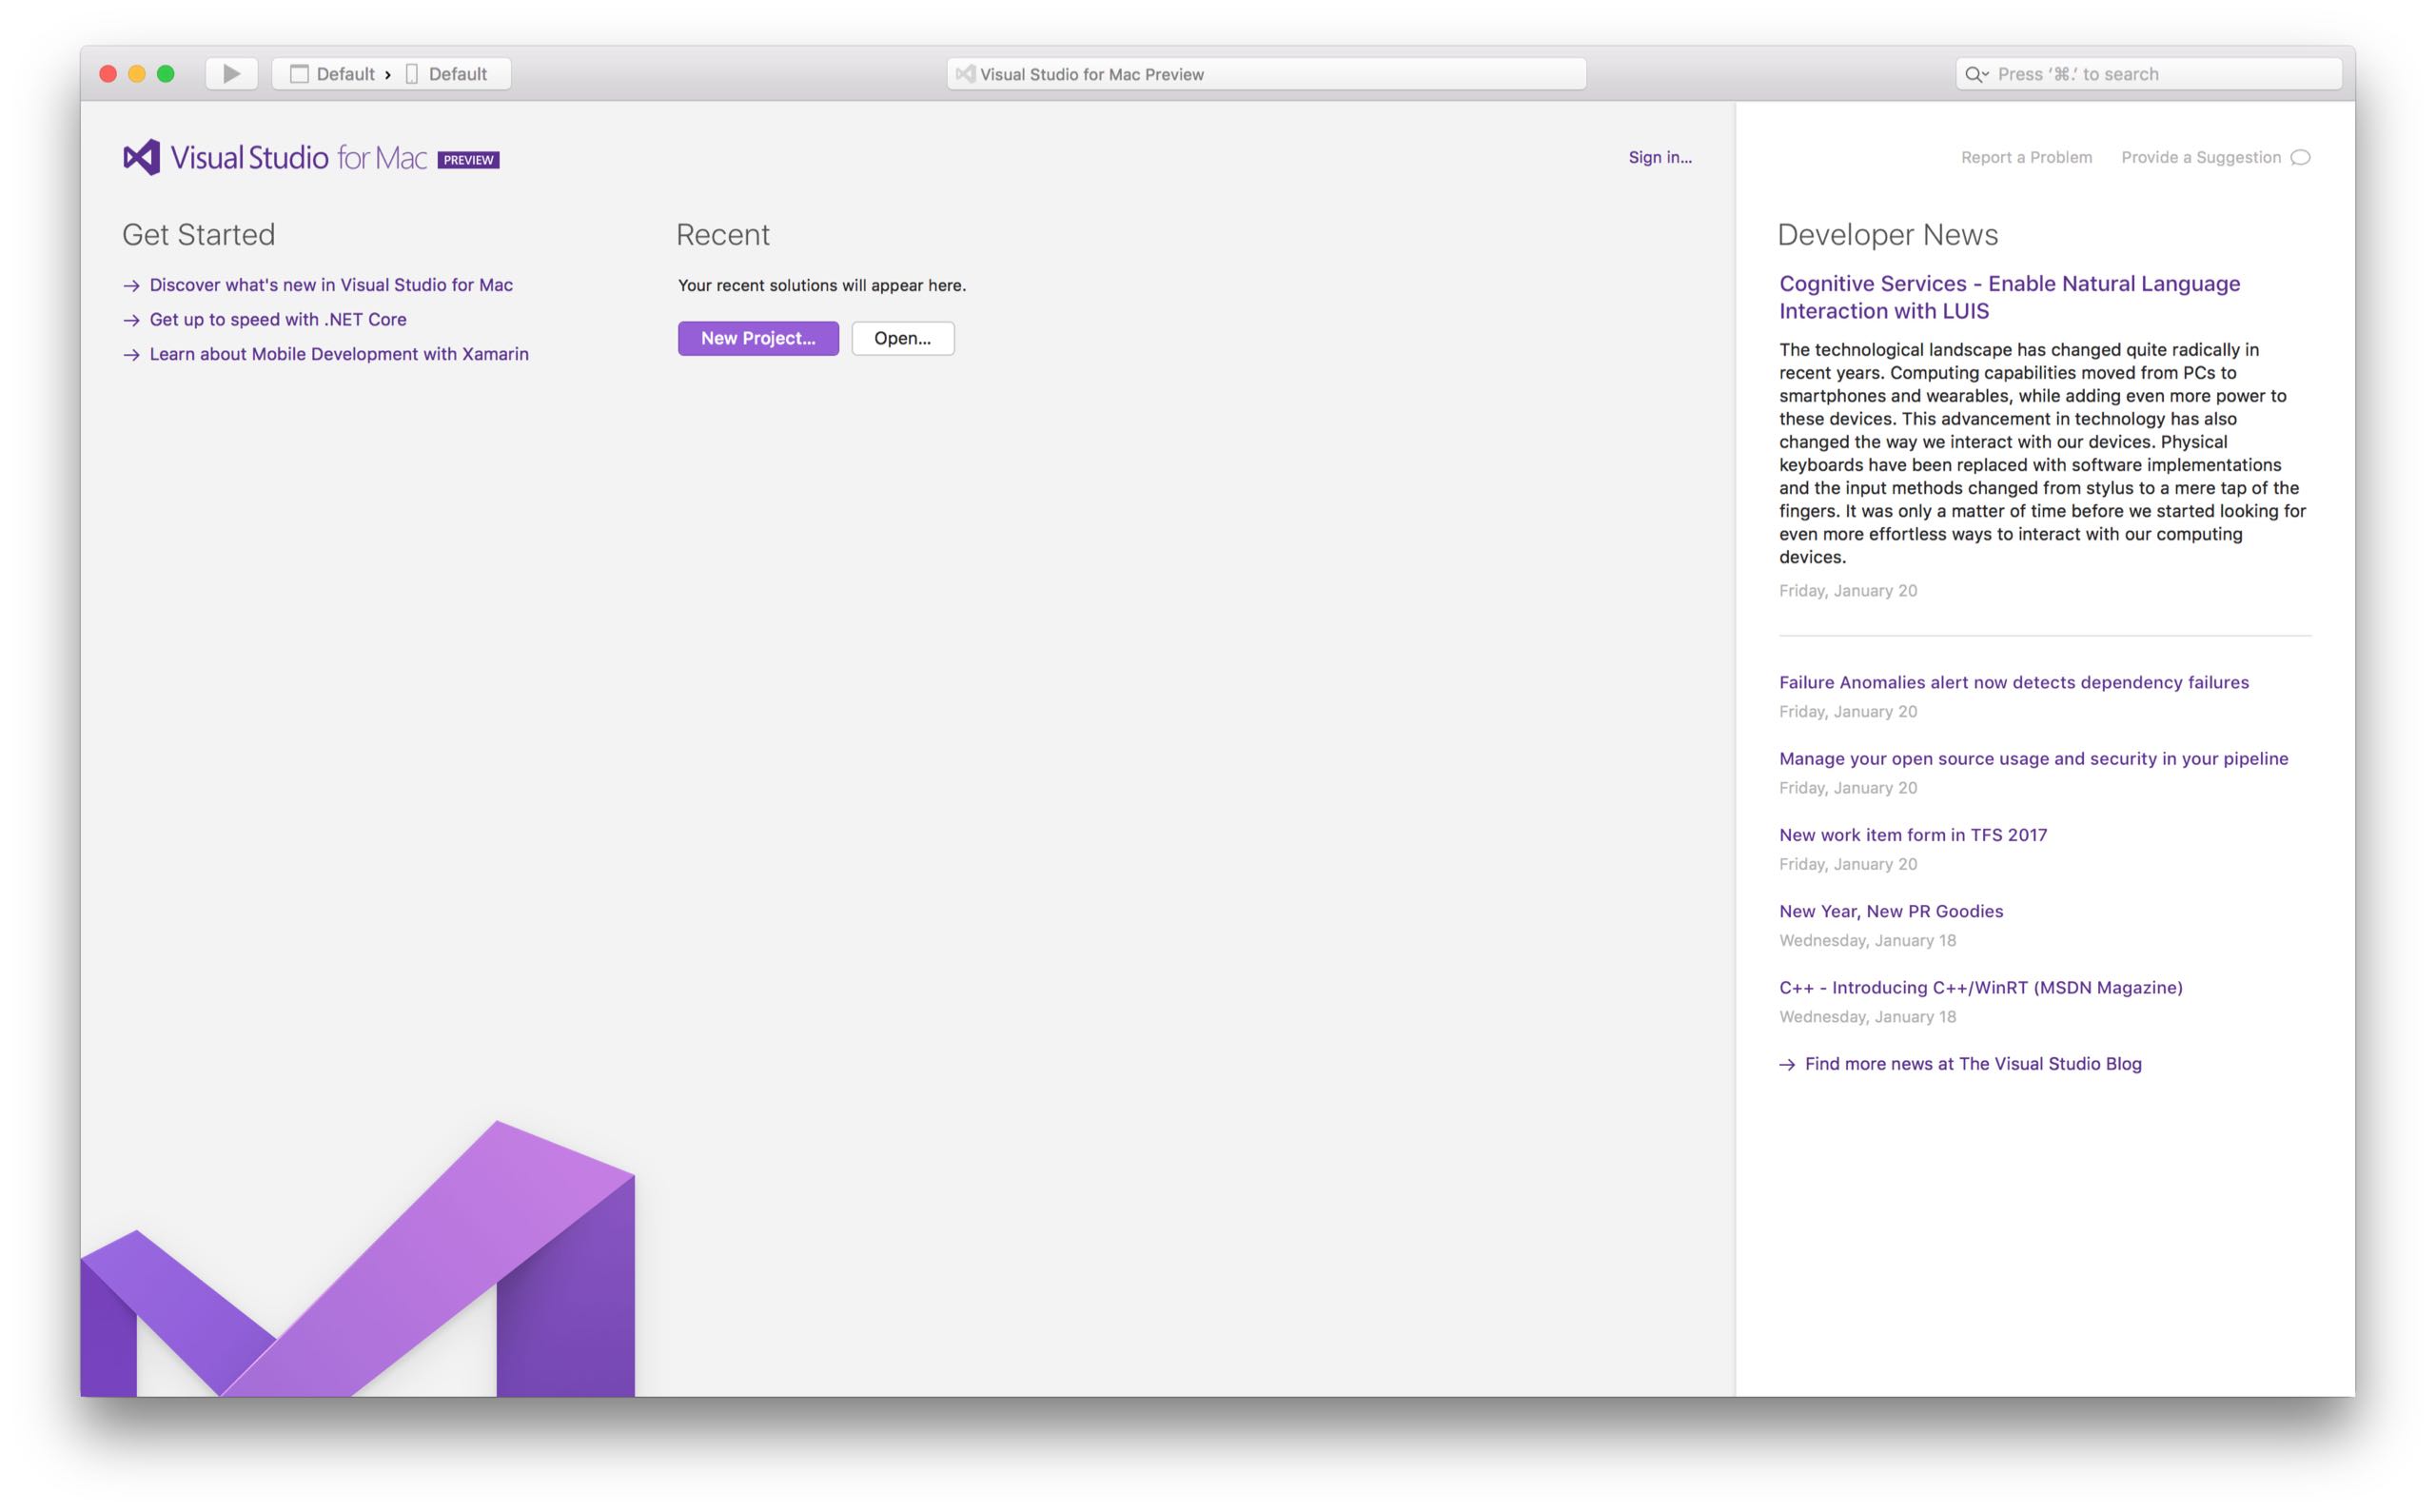Click the search magnifier icon

[1975, 74]
